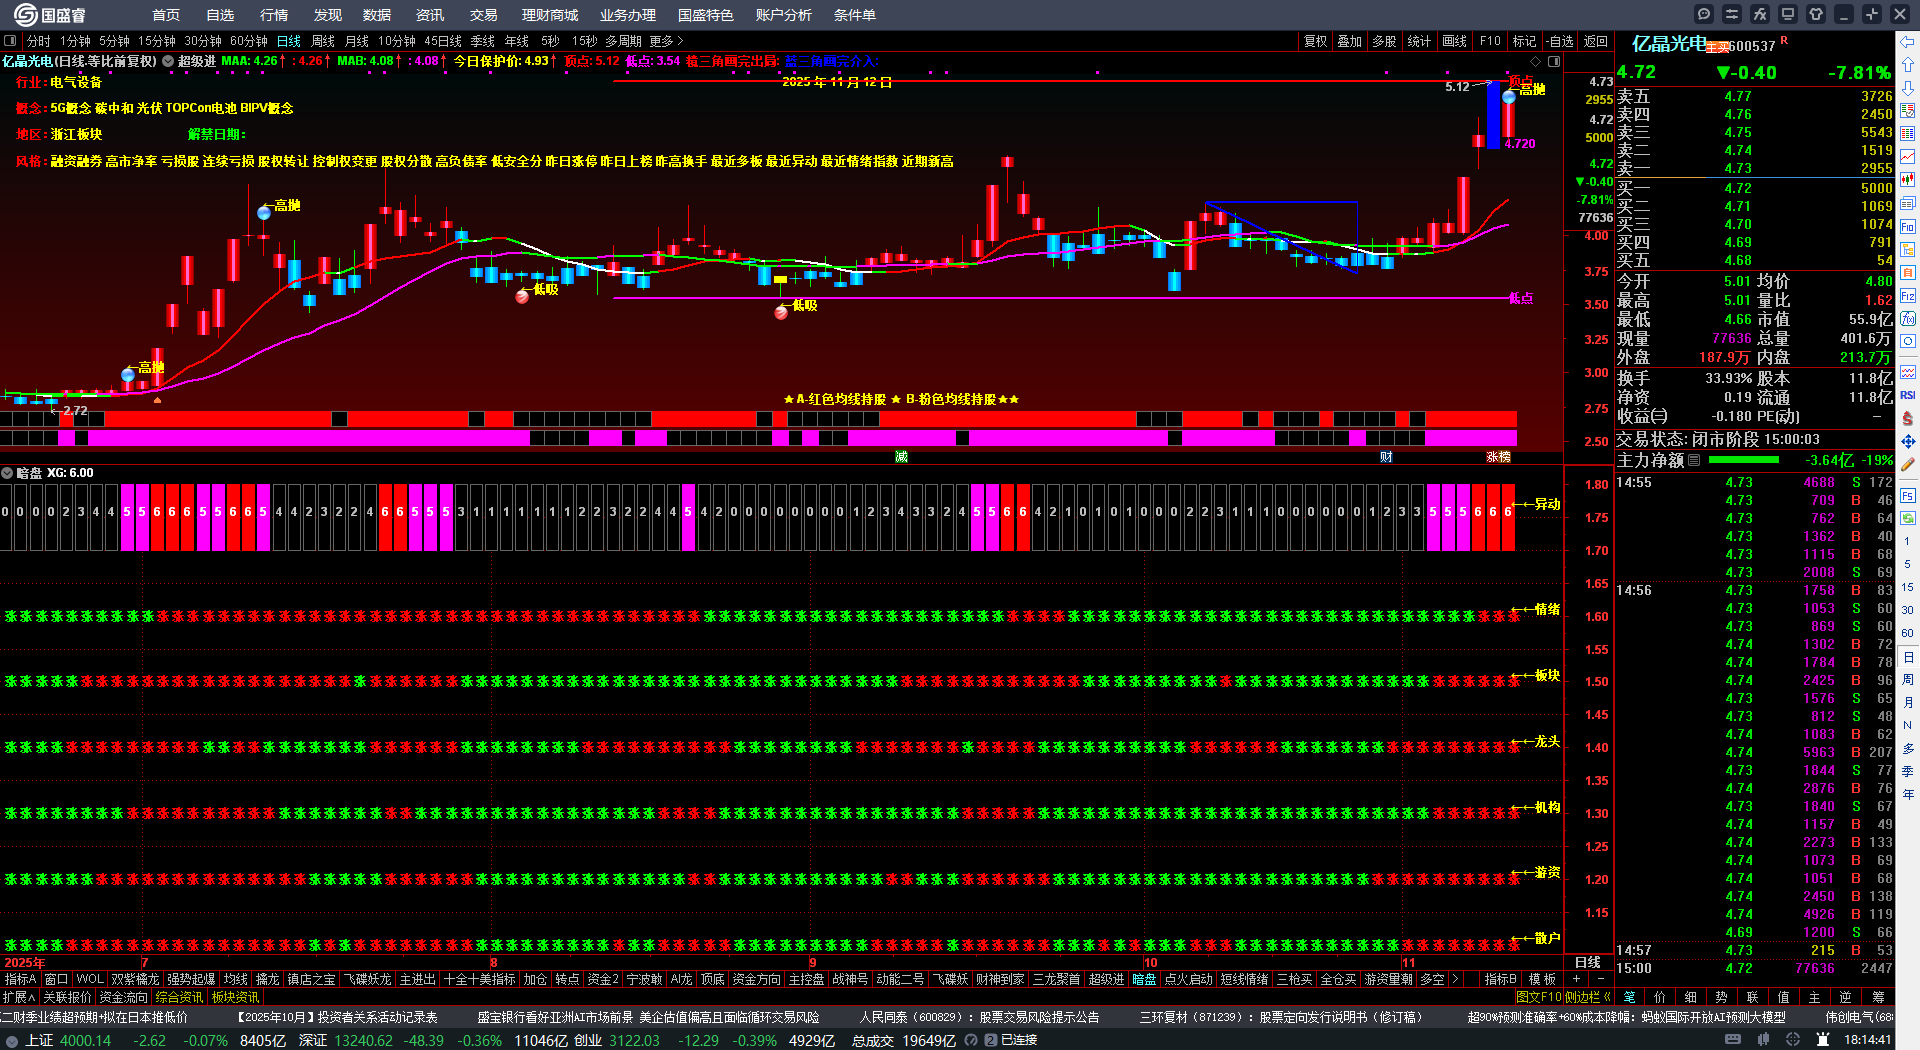Open the message chat bubble icon
Screen dimensions: 1920x1050
[1704, 14]
